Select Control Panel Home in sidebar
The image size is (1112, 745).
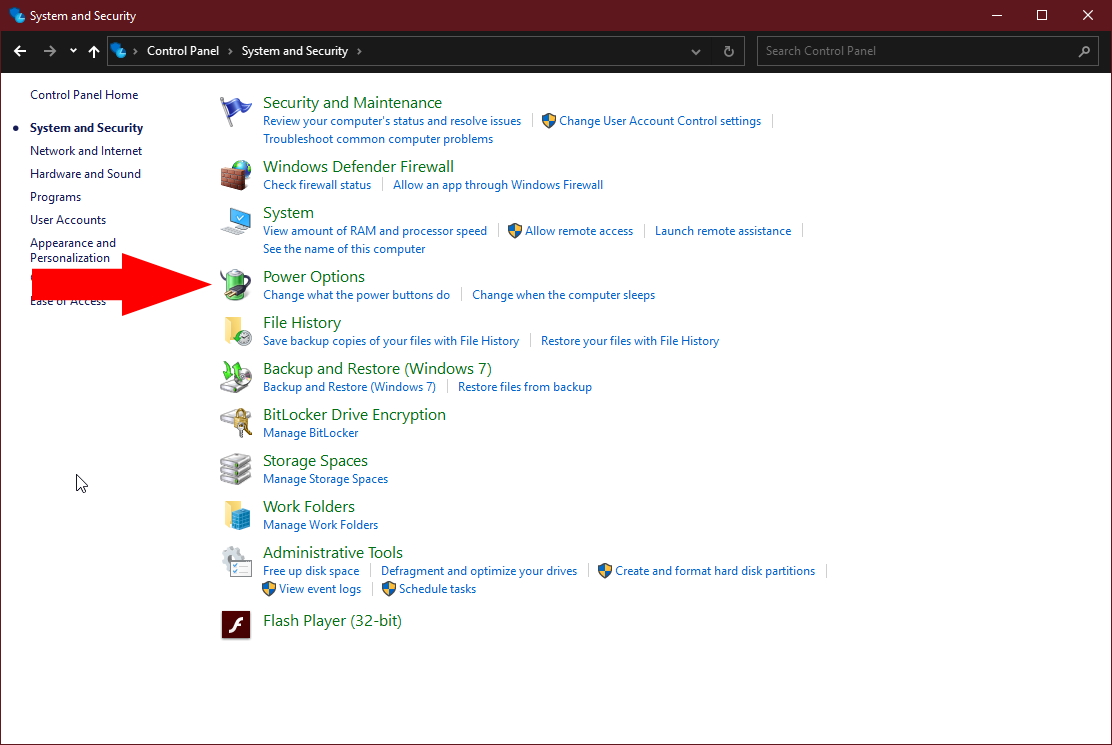click(84, 95)
